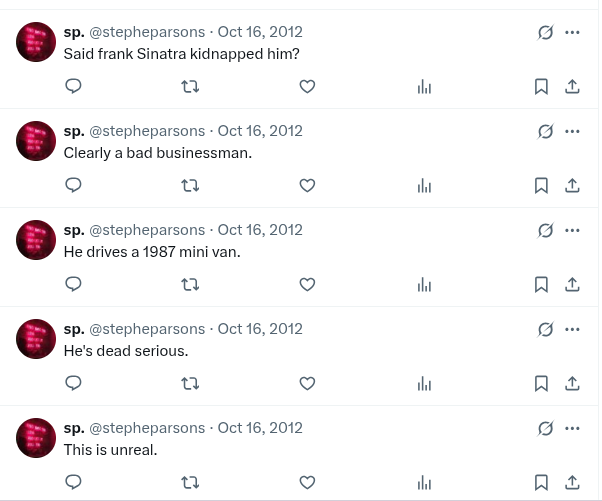602x501 pixels.
Task: Open Oct 16, 2012 date of 'This is unreal.' tweet
Action: [260, 428]
